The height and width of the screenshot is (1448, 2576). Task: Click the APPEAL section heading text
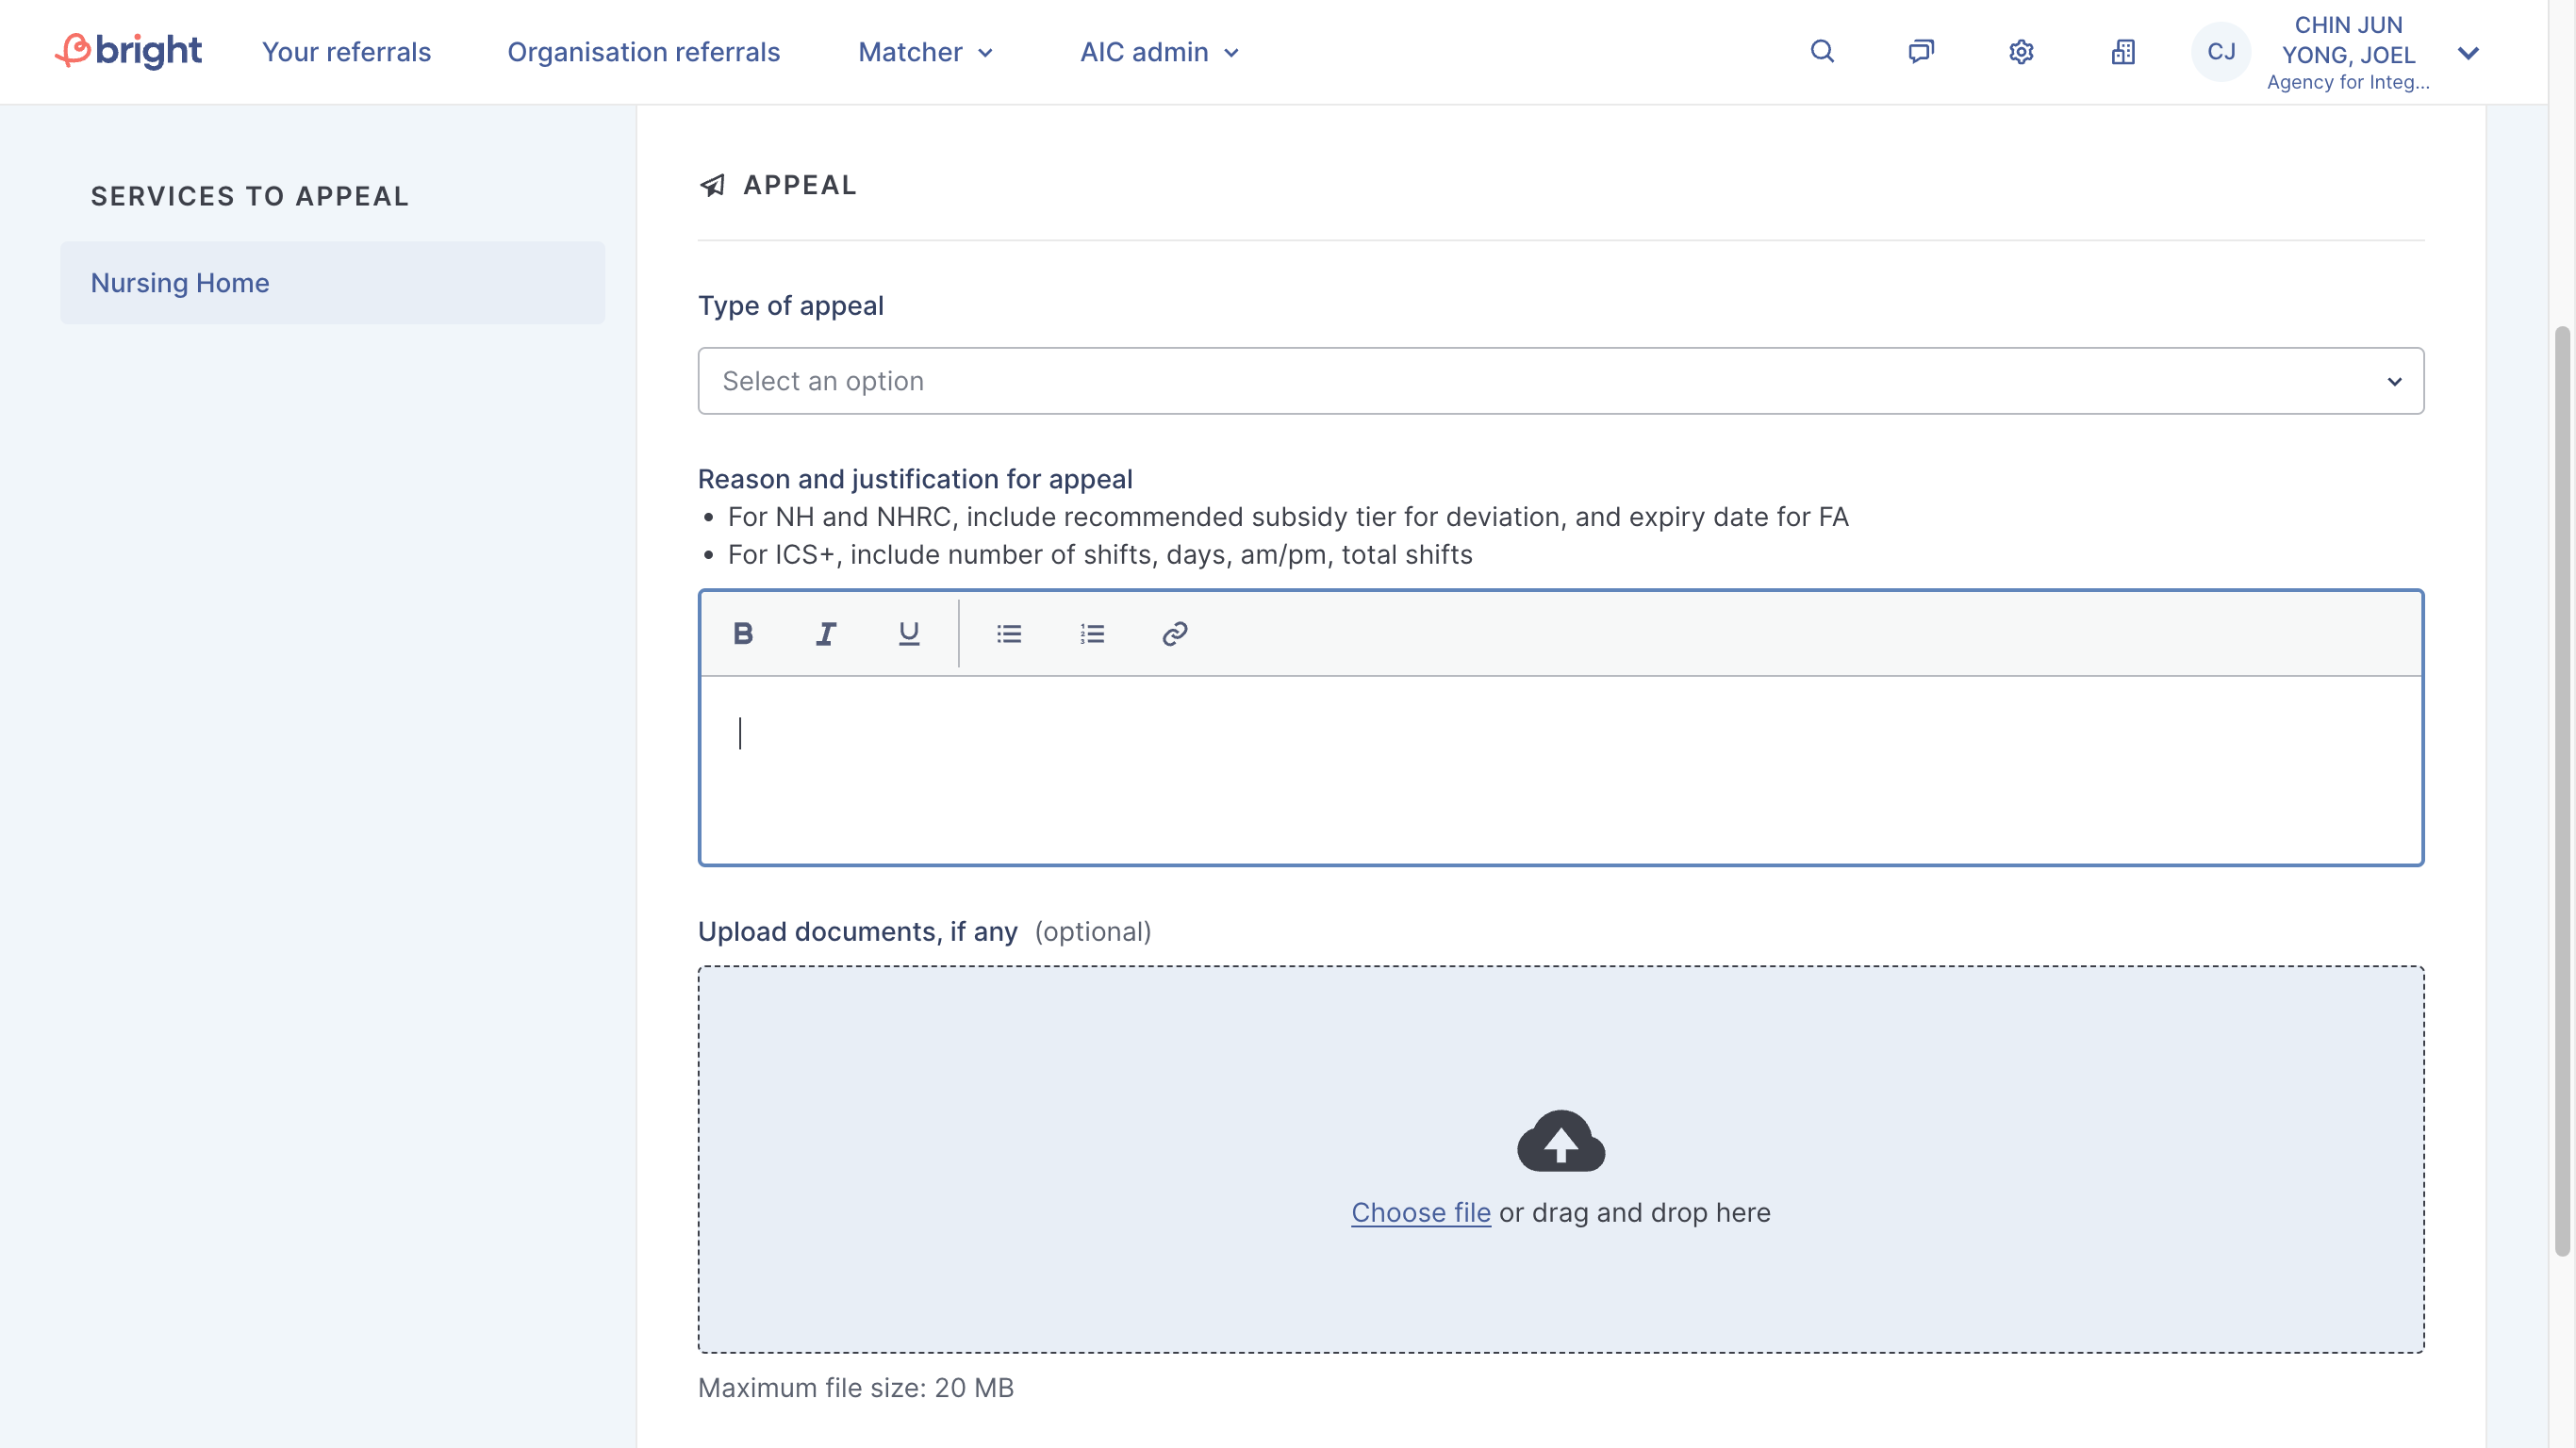pyautogui.click(x=800, y=185)
